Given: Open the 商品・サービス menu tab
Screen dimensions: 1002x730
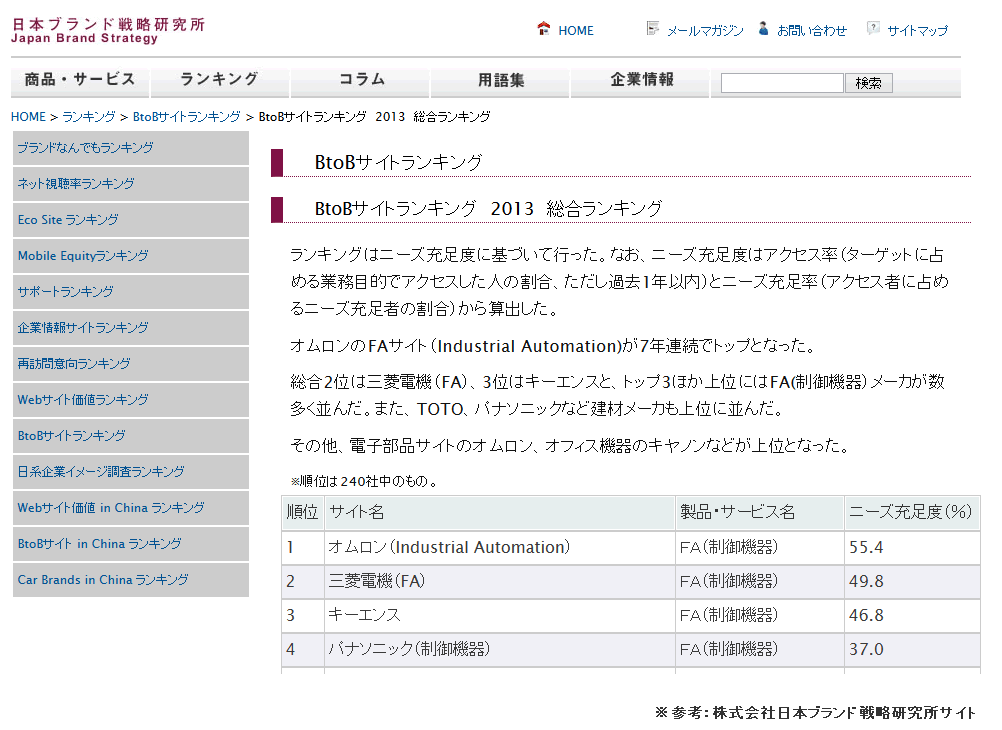Looking at the screenshot, I should pos(80,80).
